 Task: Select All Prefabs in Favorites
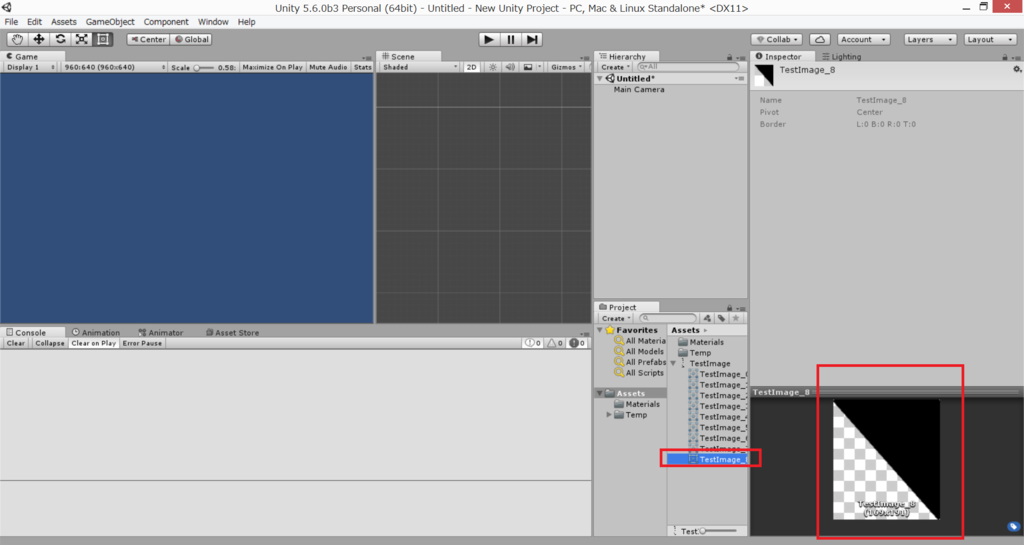click(640, 362)
